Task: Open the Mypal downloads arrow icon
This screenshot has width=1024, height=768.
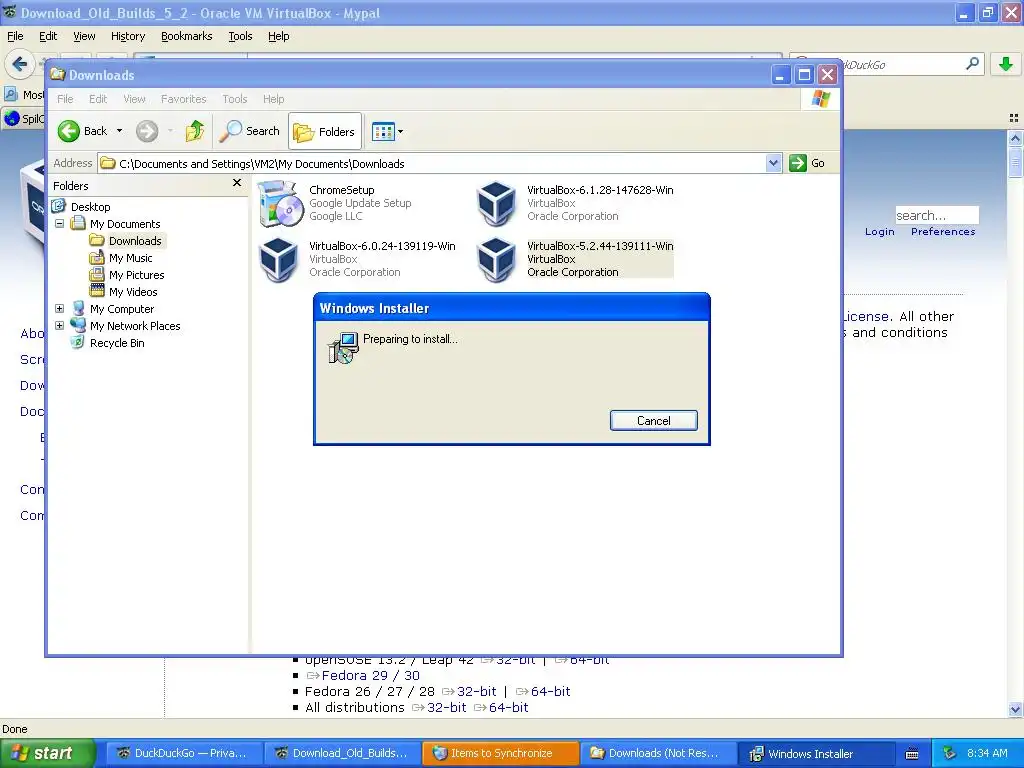Action: tap(1006, 64)
